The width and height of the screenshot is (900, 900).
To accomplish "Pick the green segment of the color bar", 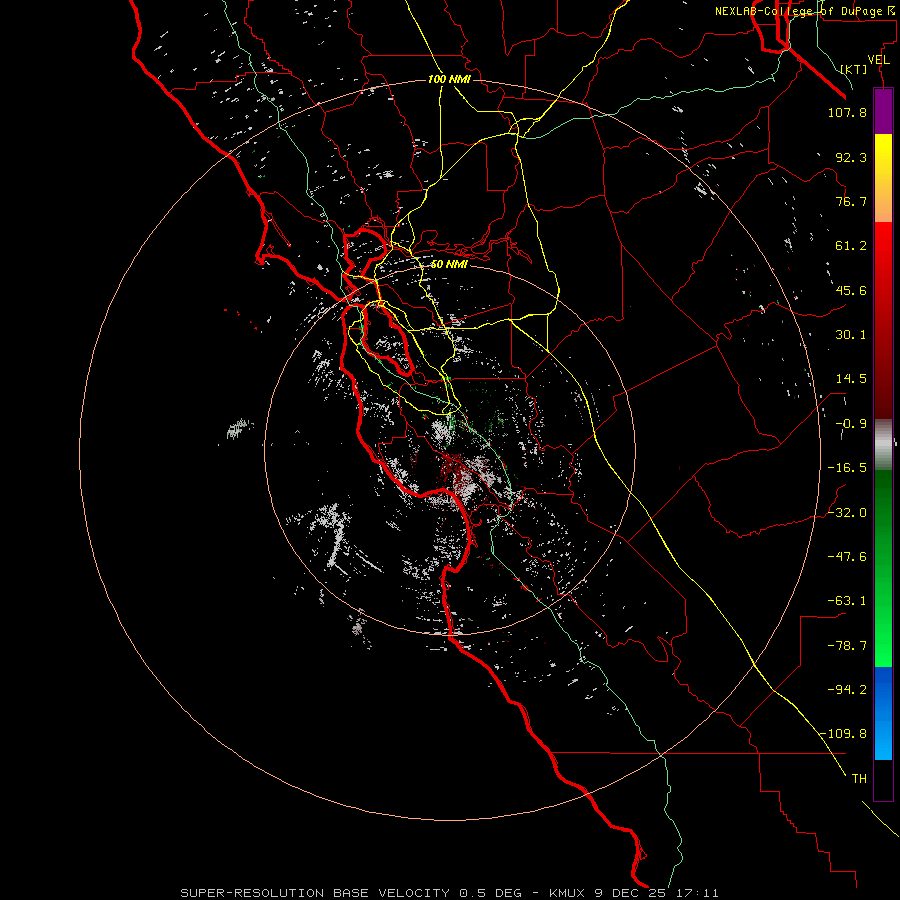I will [x=883, y=568].
